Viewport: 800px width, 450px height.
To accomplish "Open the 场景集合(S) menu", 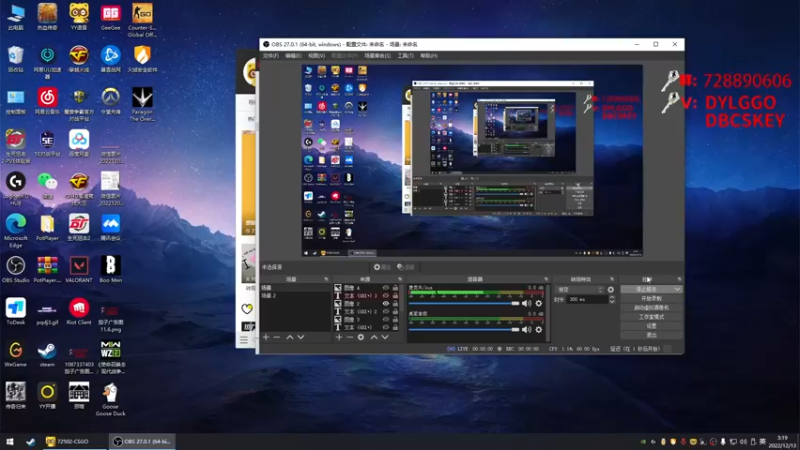I will click(x=378, y=56).
